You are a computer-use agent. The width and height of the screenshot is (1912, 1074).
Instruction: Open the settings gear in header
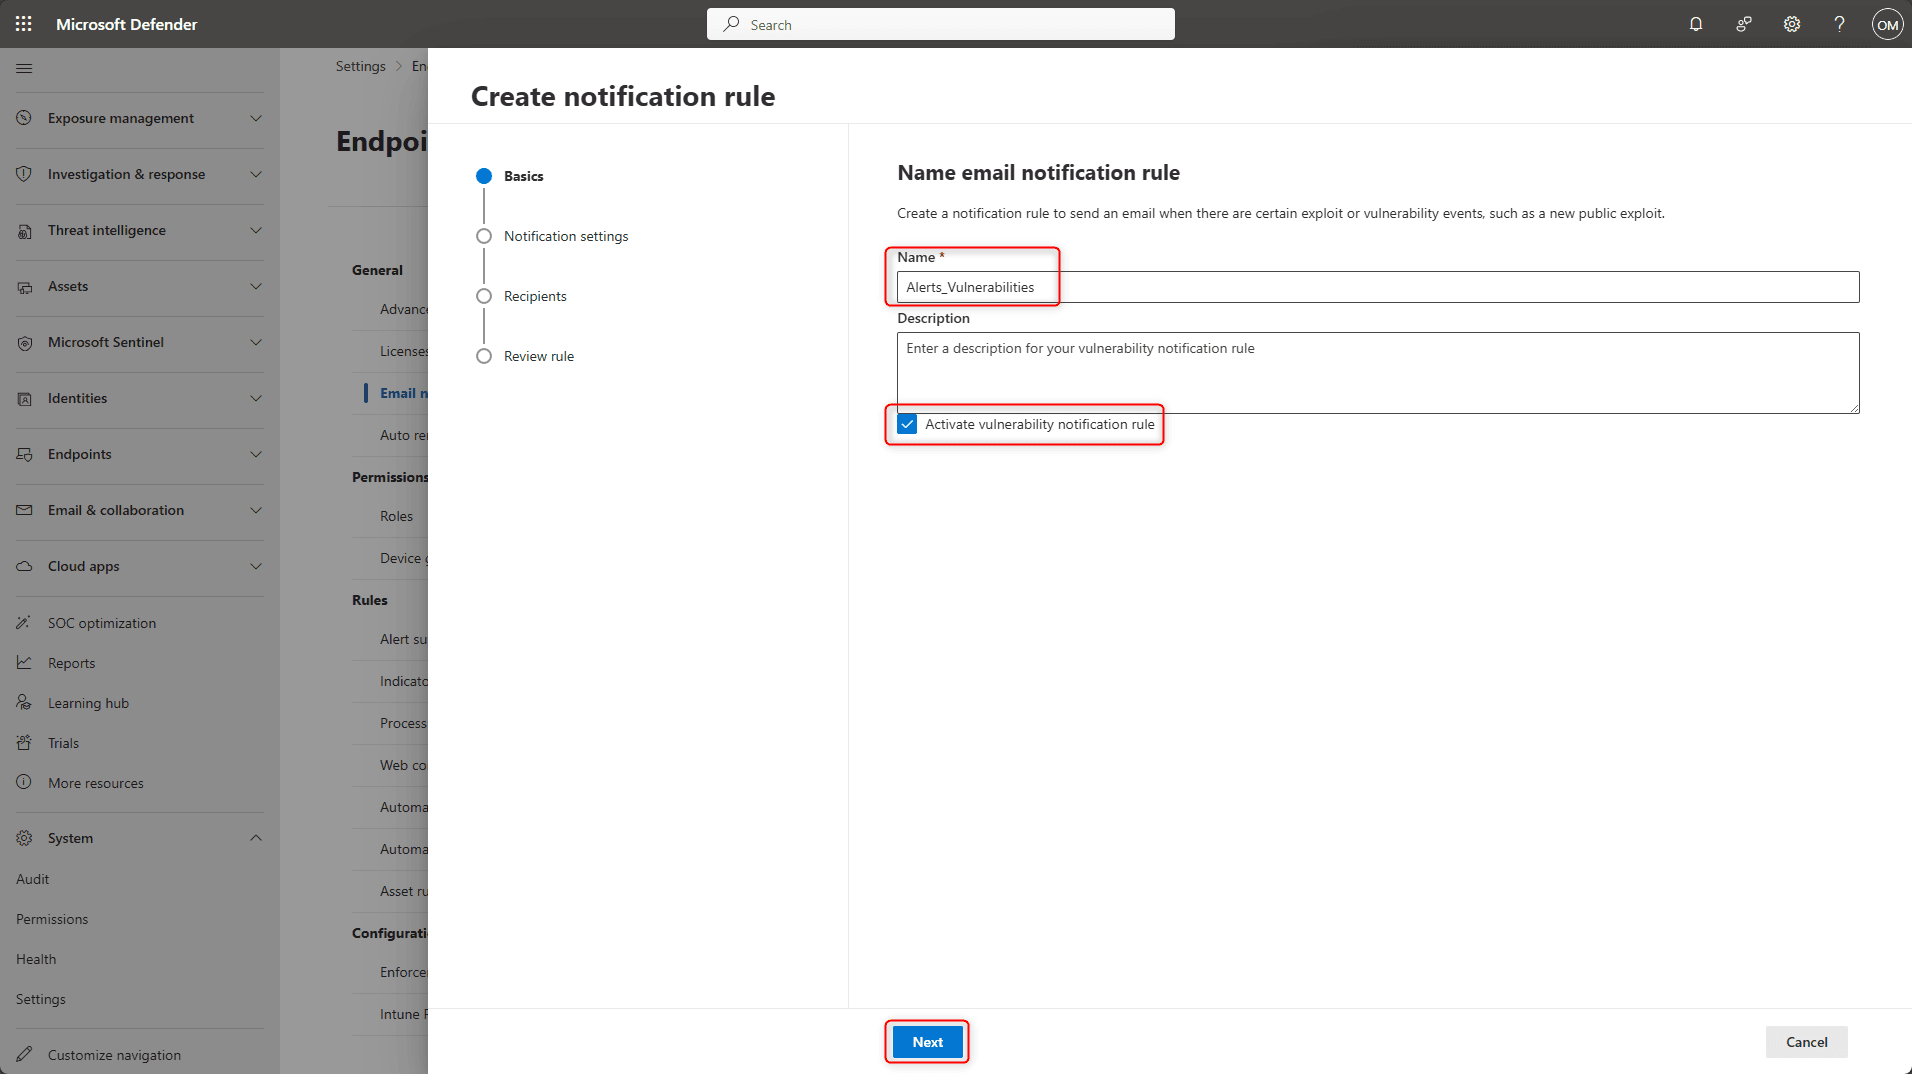click(x=1792, y=24)
